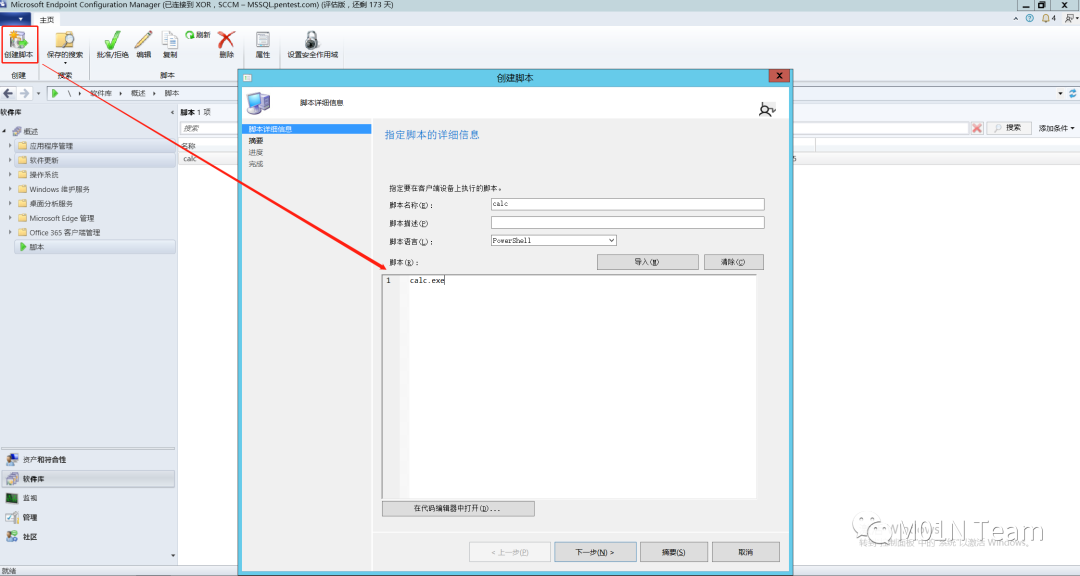This screenshot has width=1080, height=576.
Task: Click 在代码编辑器中打开 button
Action: 458,508
